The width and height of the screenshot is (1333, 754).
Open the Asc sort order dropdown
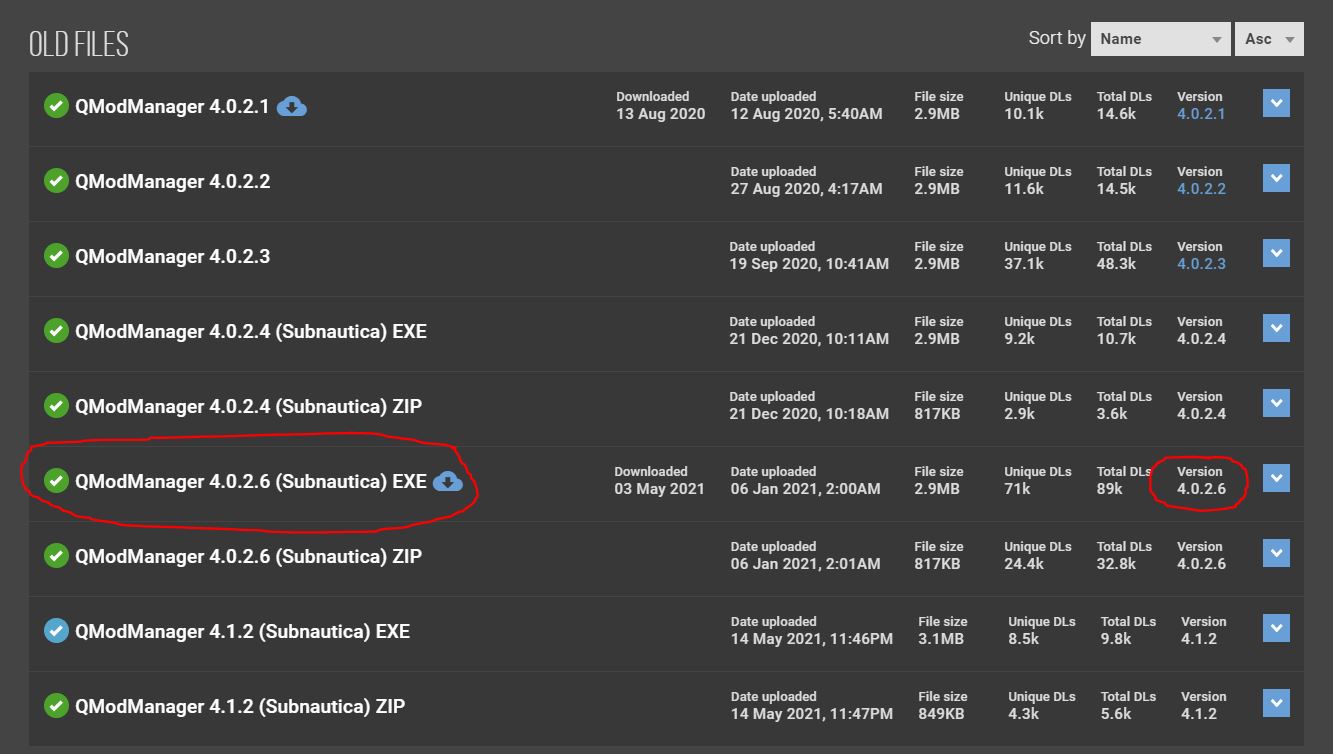point(1269,39)
